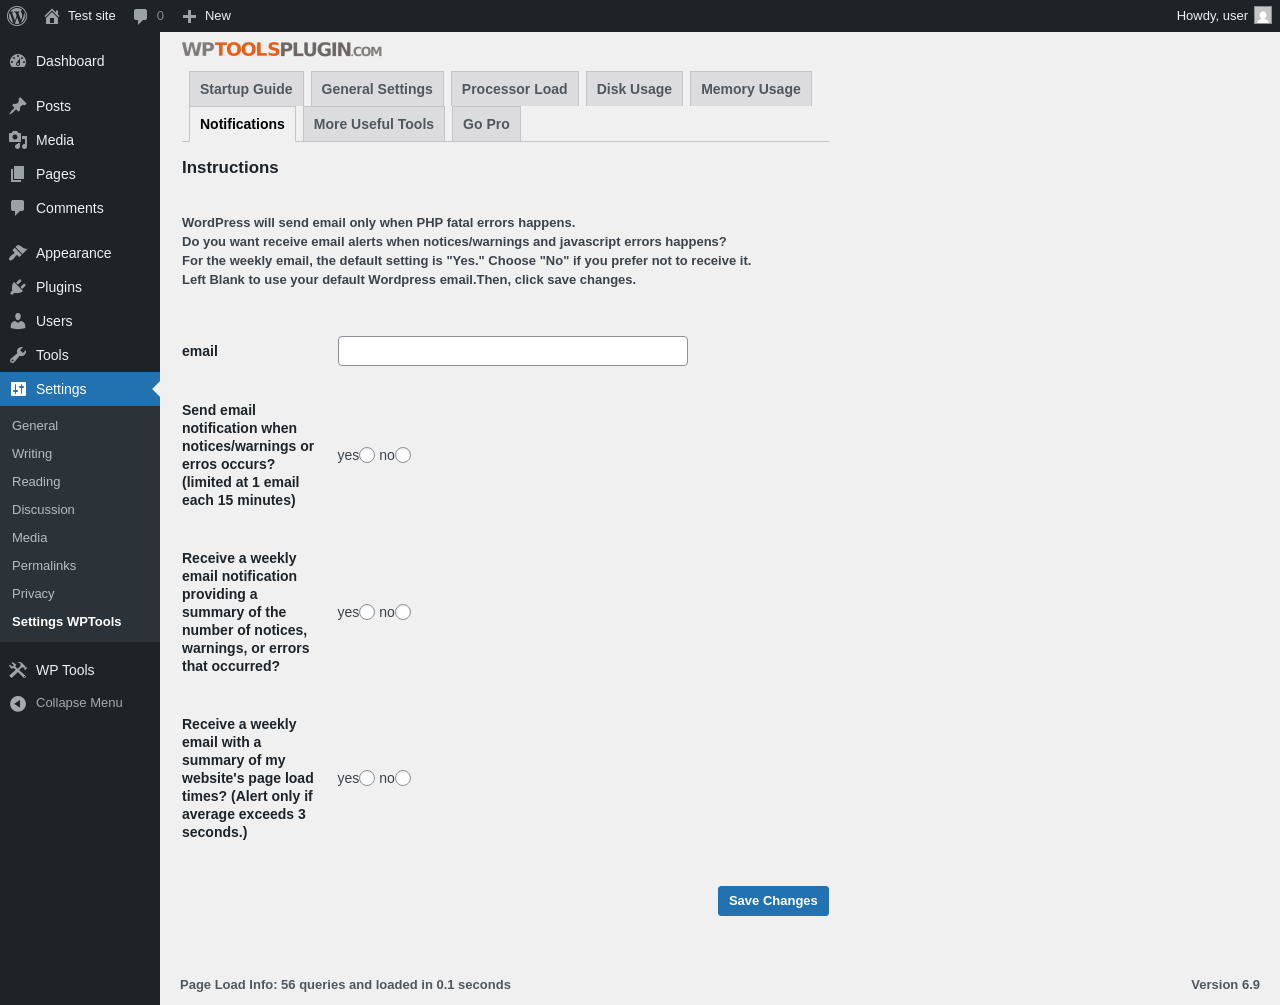The width and height of the screenshot is (1280, 1005).
Task: Open the Dashboard icon in sidebar
Action: pos(18,61)
